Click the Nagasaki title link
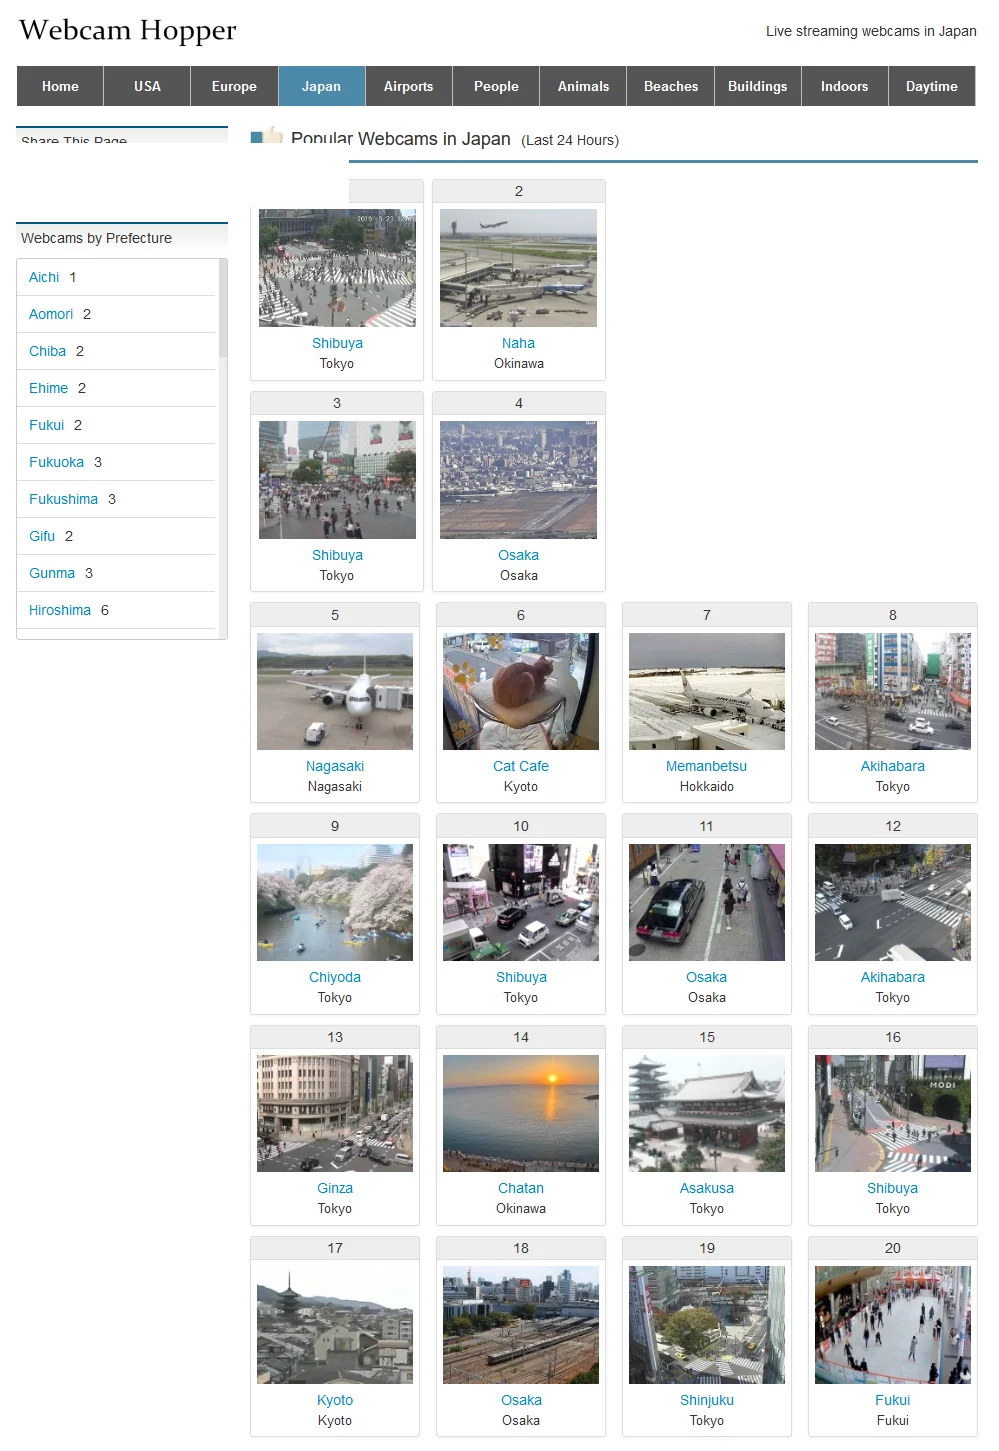This screenshot has height=1451, width=999. [335, 766]
